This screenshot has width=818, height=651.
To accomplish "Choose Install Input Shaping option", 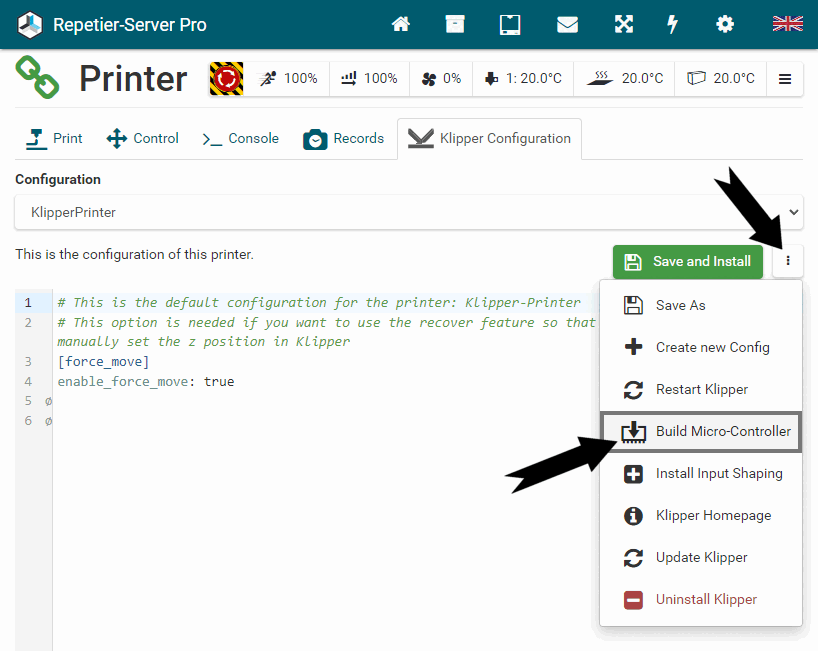I will click(x=701, y=473).
